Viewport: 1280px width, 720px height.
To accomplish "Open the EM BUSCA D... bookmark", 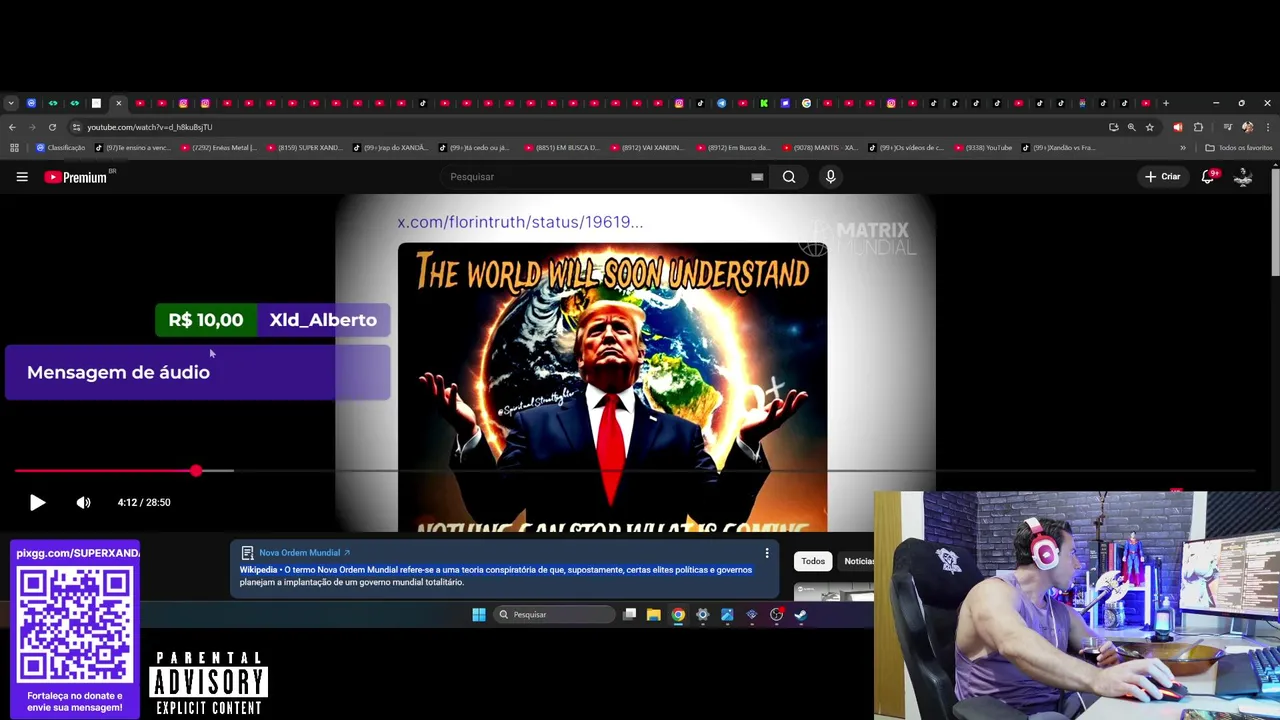I will pos(561,148).
